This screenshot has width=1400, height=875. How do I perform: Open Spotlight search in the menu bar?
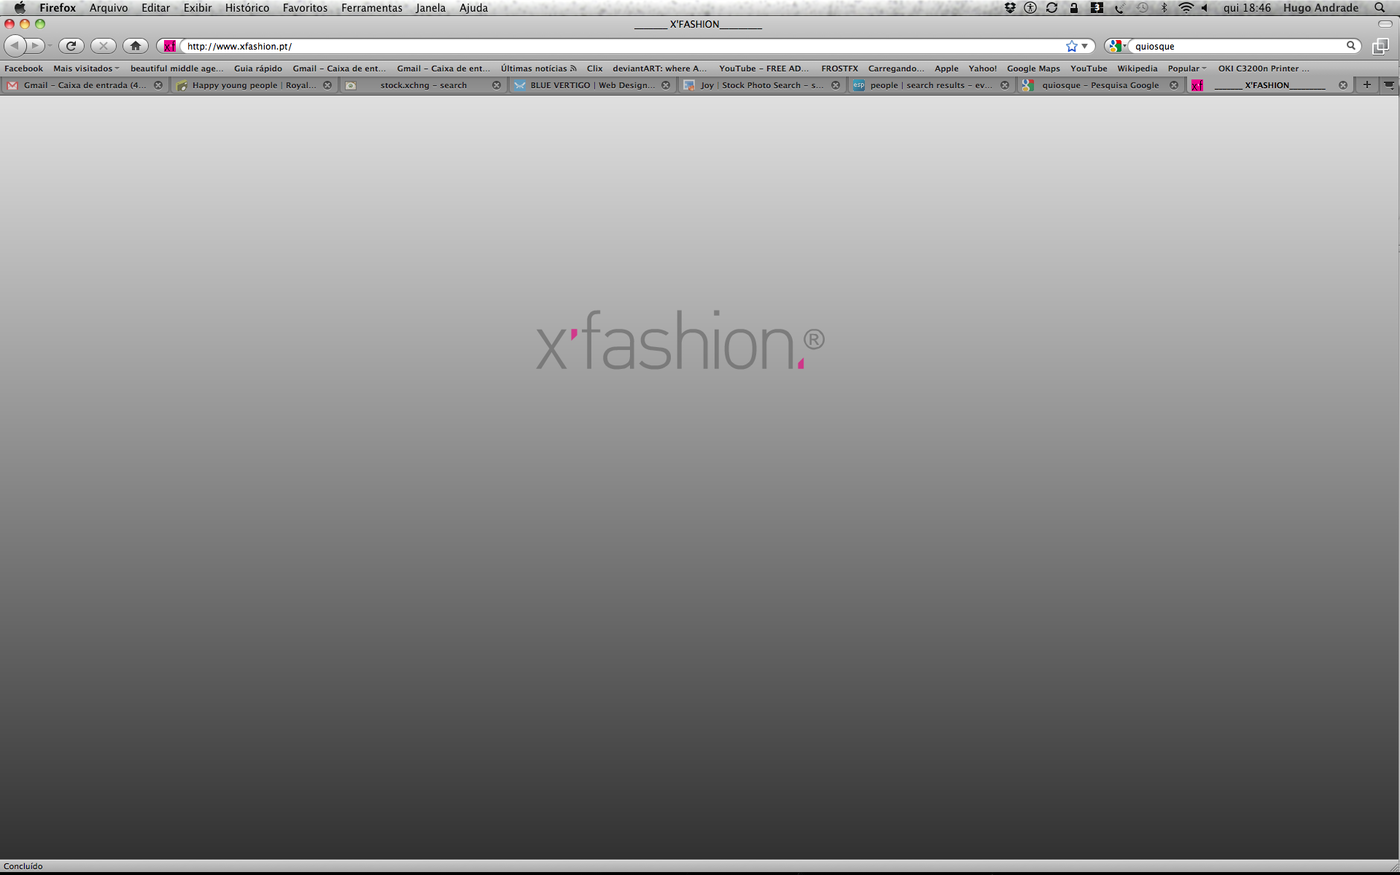click(1380, 8)
